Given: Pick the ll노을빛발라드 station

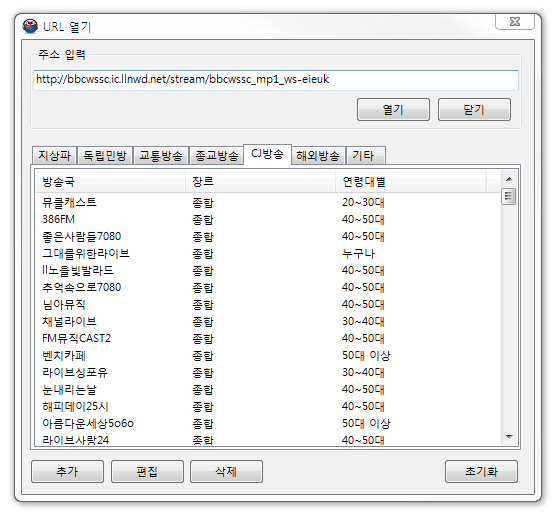Looking at the screenshot, I should [268, 270].
